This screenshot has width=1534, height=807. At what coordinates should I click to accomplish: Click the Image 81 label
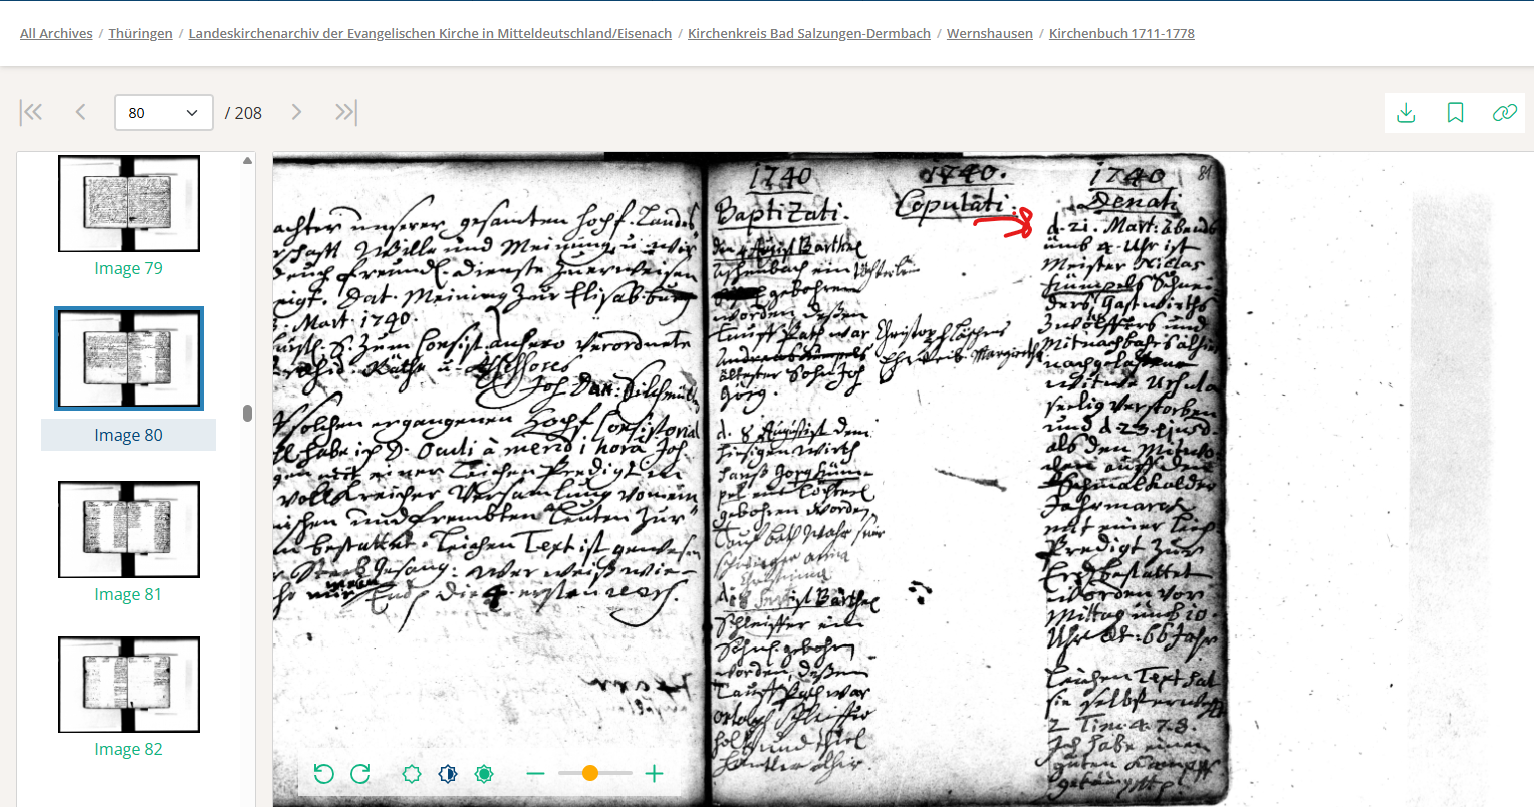point(128,594)
